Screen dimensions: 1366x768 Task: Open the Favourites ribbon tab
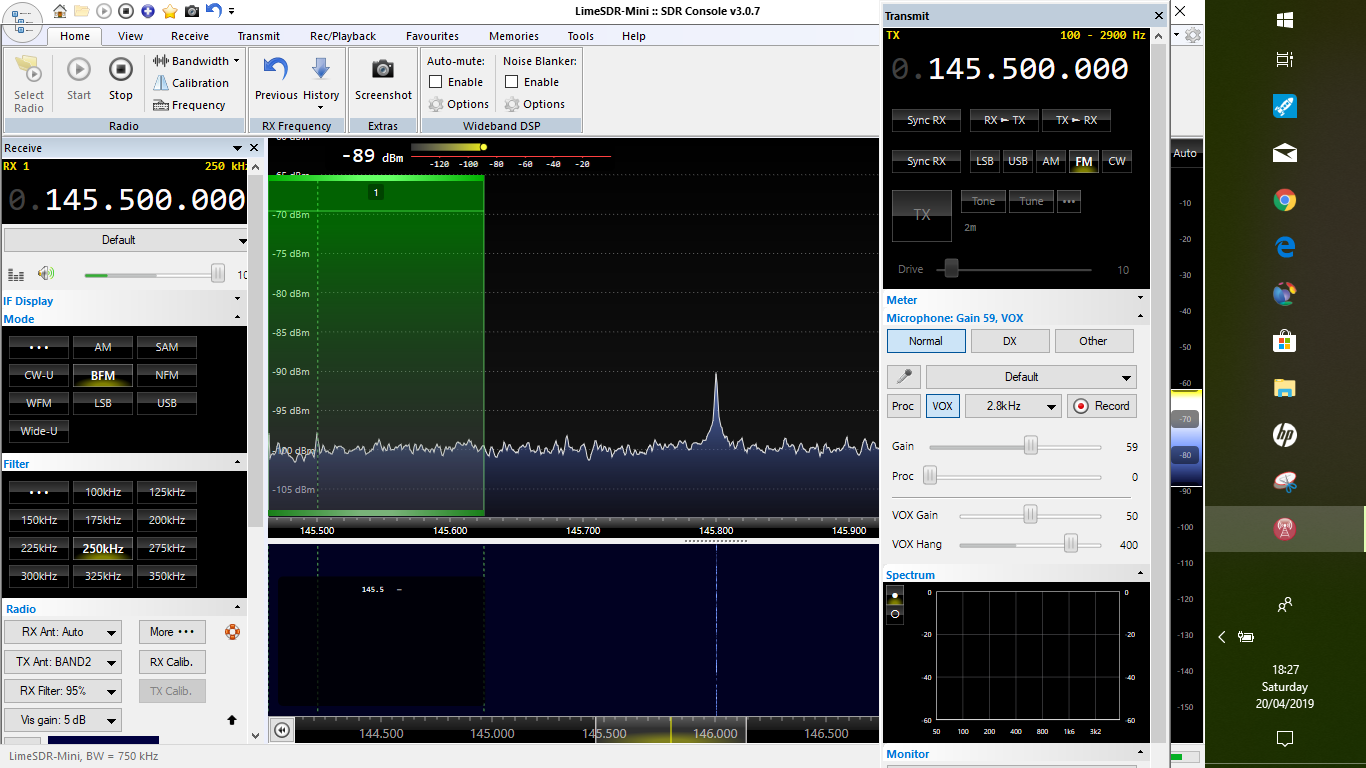pos(432,36)
